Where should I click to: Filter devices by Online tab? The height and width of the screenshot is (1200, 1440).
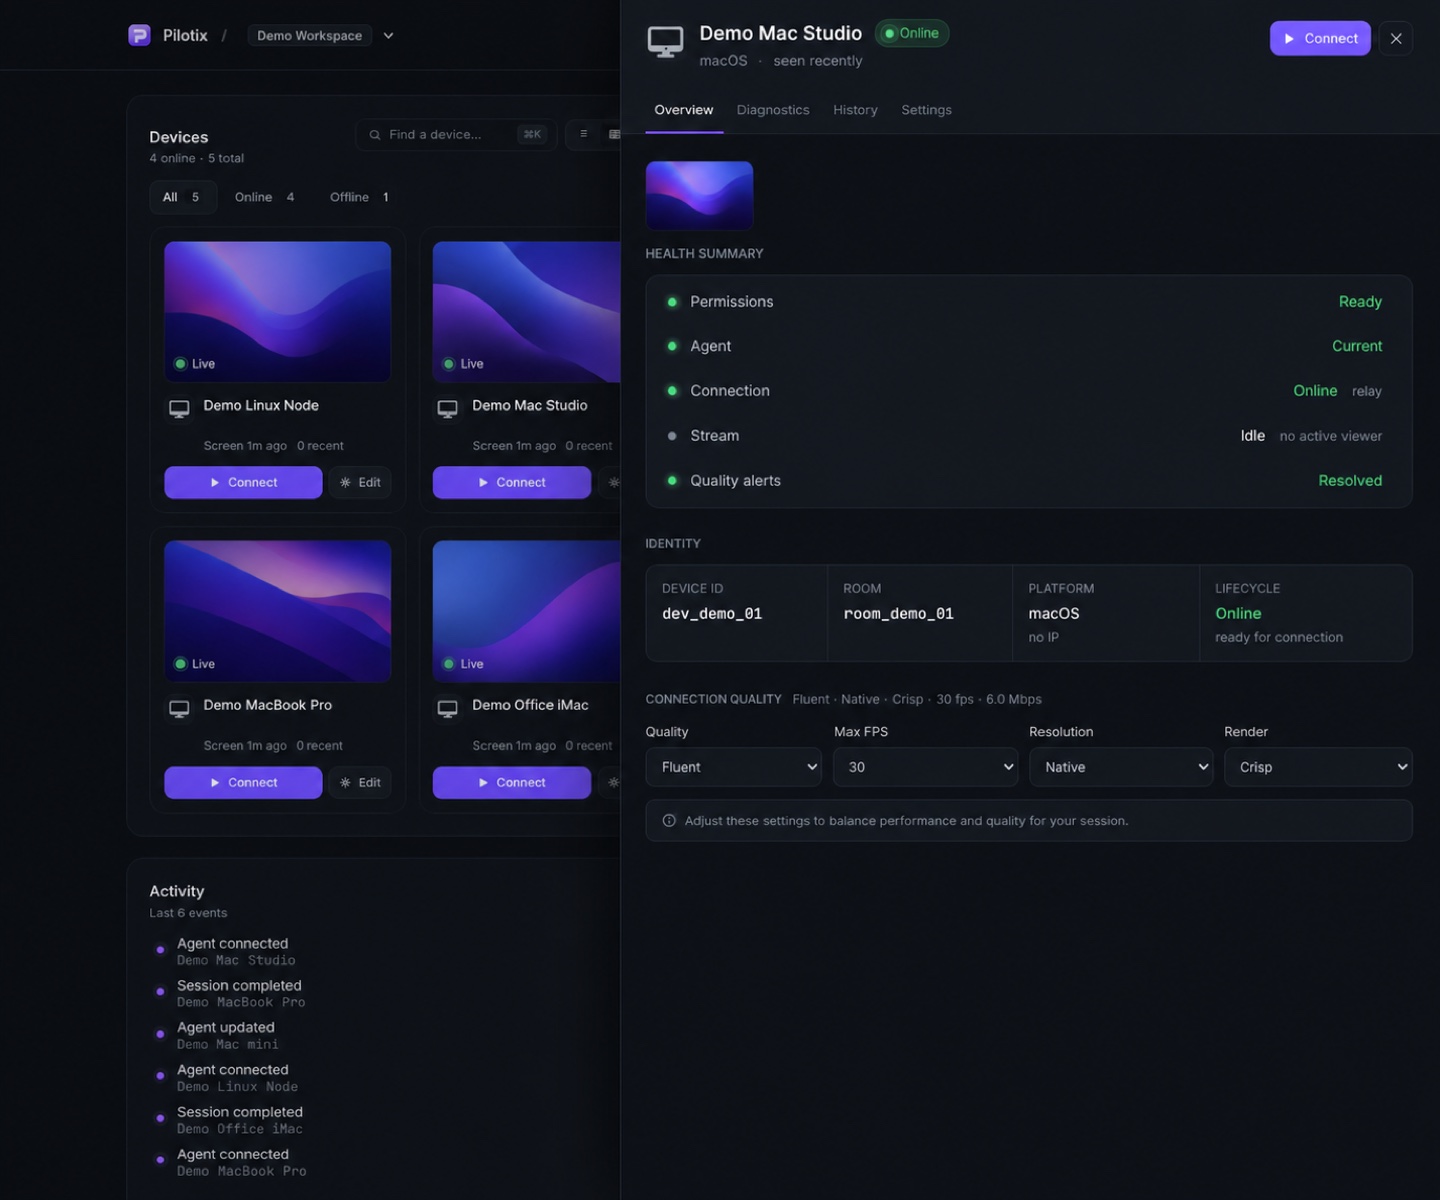click(x=264, y=197)
